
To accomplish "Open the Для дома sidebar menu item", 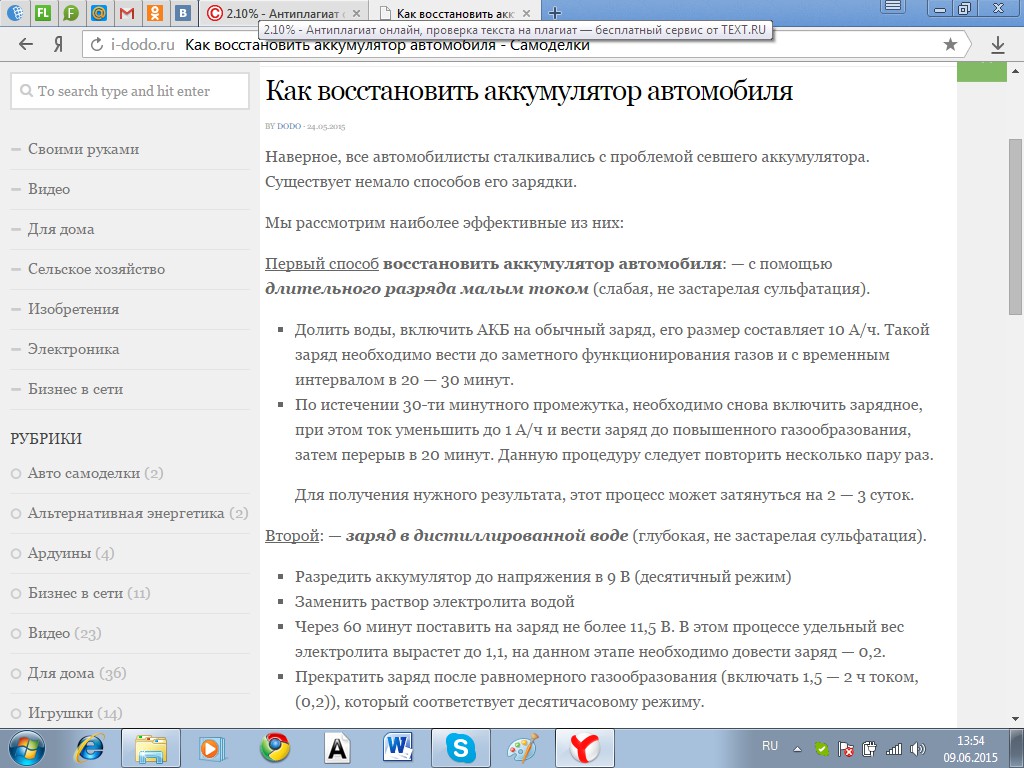I will (61, 229).
